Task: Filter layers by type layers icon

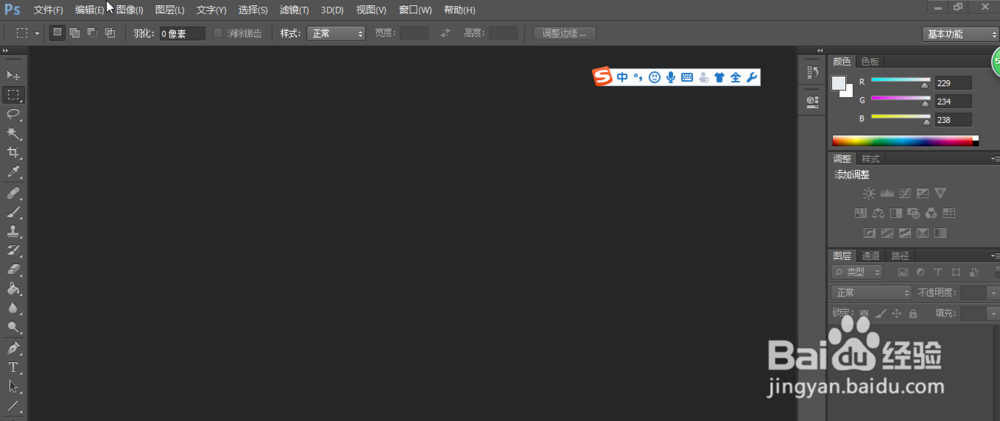Action: point(938,272)
